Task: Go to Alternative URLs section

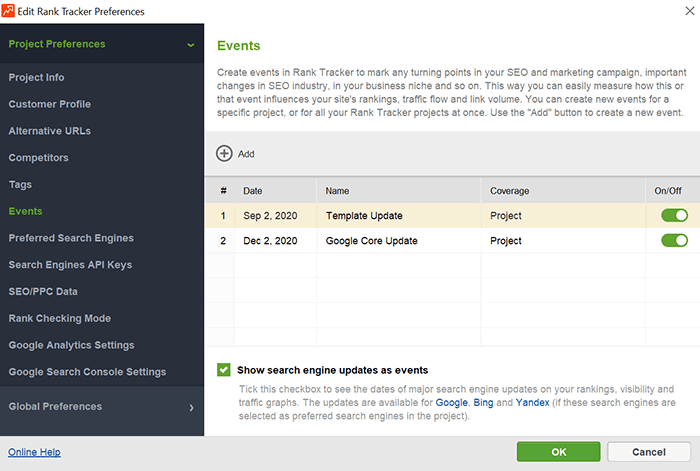Action: tap(50, 131)
